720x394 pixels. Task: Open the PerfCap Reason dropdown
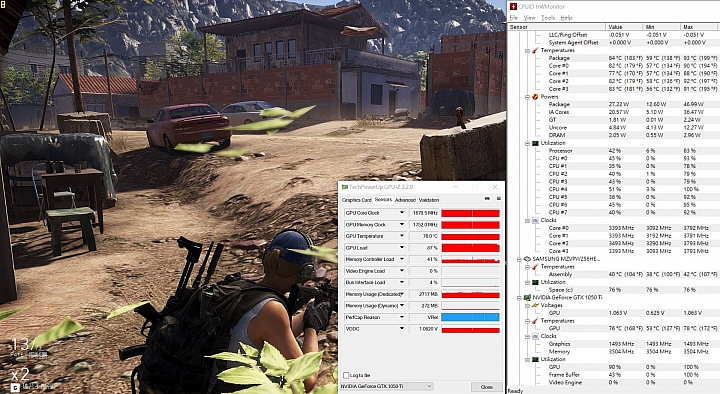[x=402, y=317]
